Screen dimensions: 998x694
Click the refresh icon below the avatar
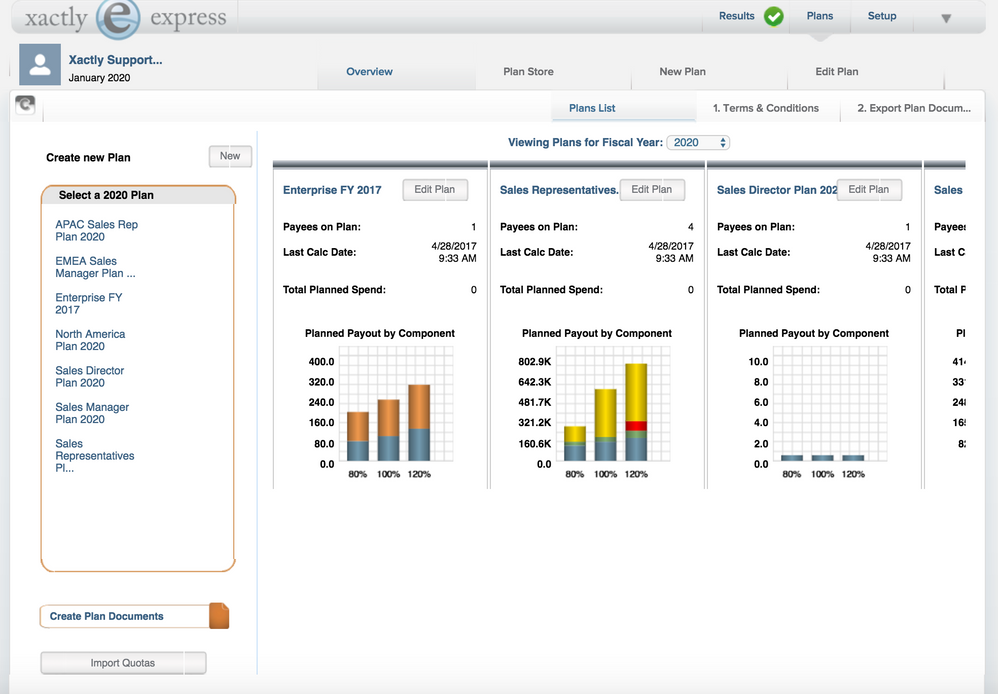click(25, 104)
